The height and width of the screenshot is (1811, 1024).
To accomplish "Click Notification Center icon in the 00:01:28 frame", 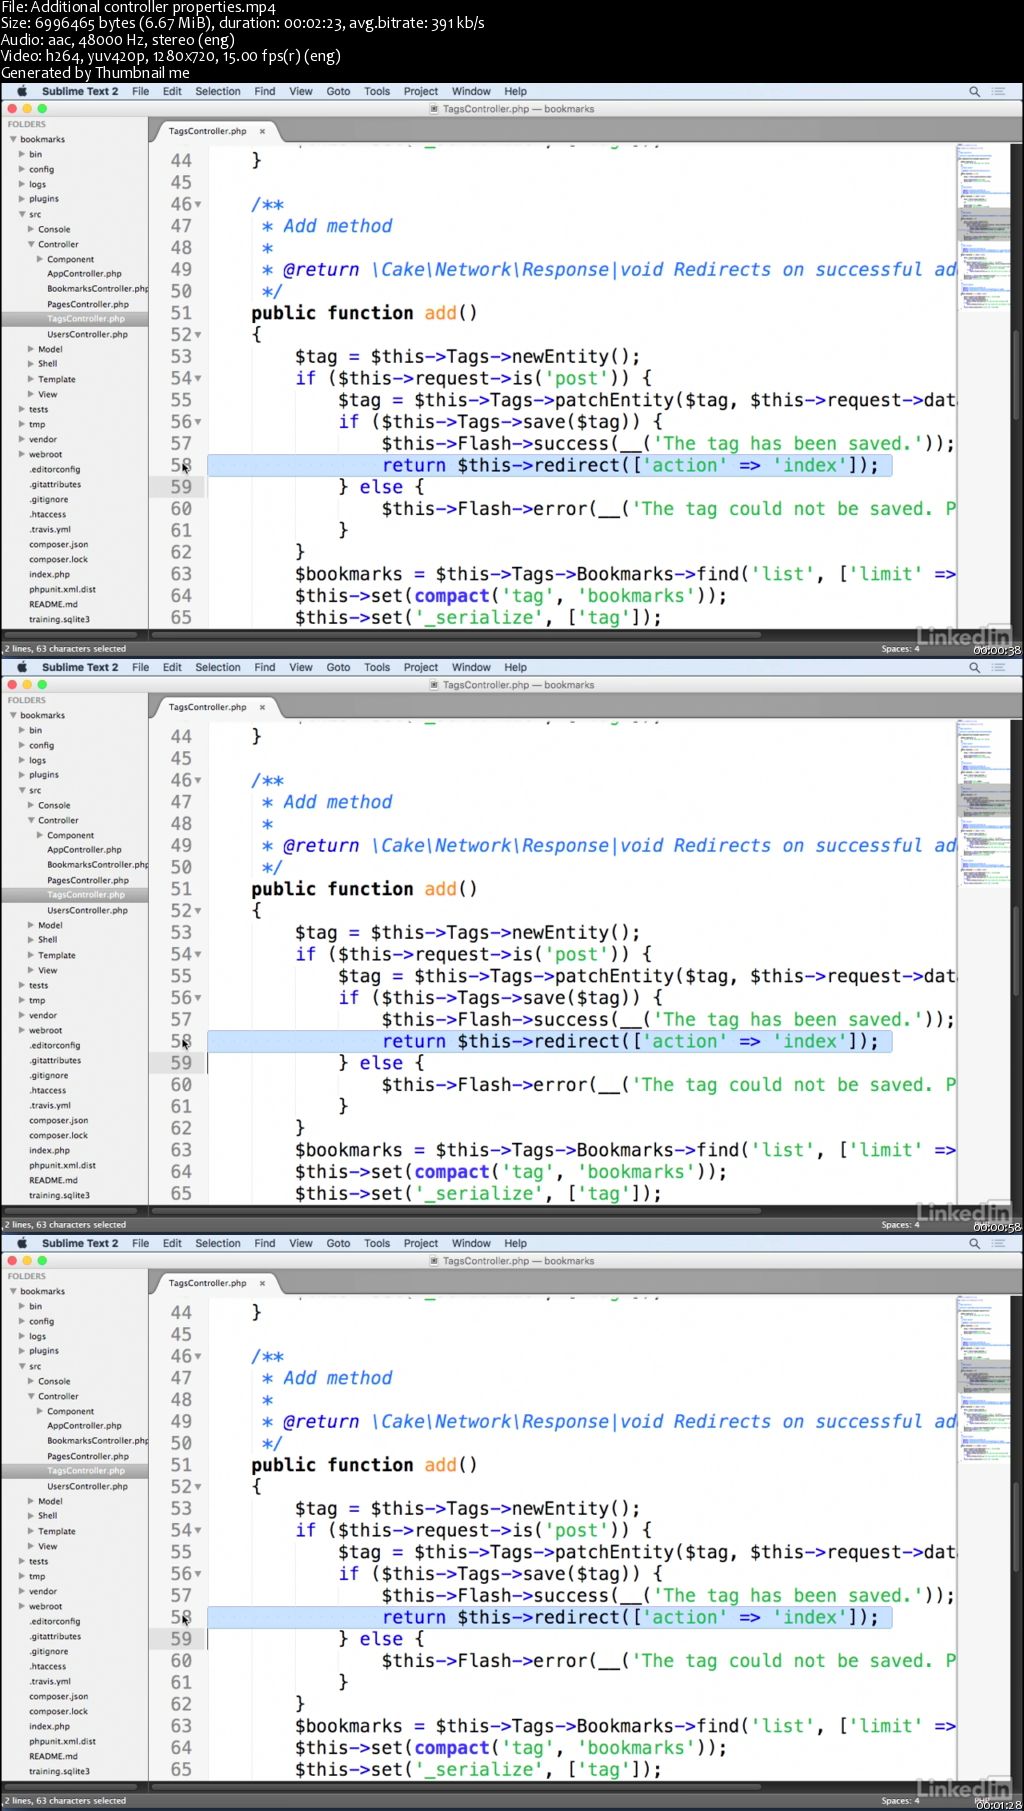I will pos(998,1243).
